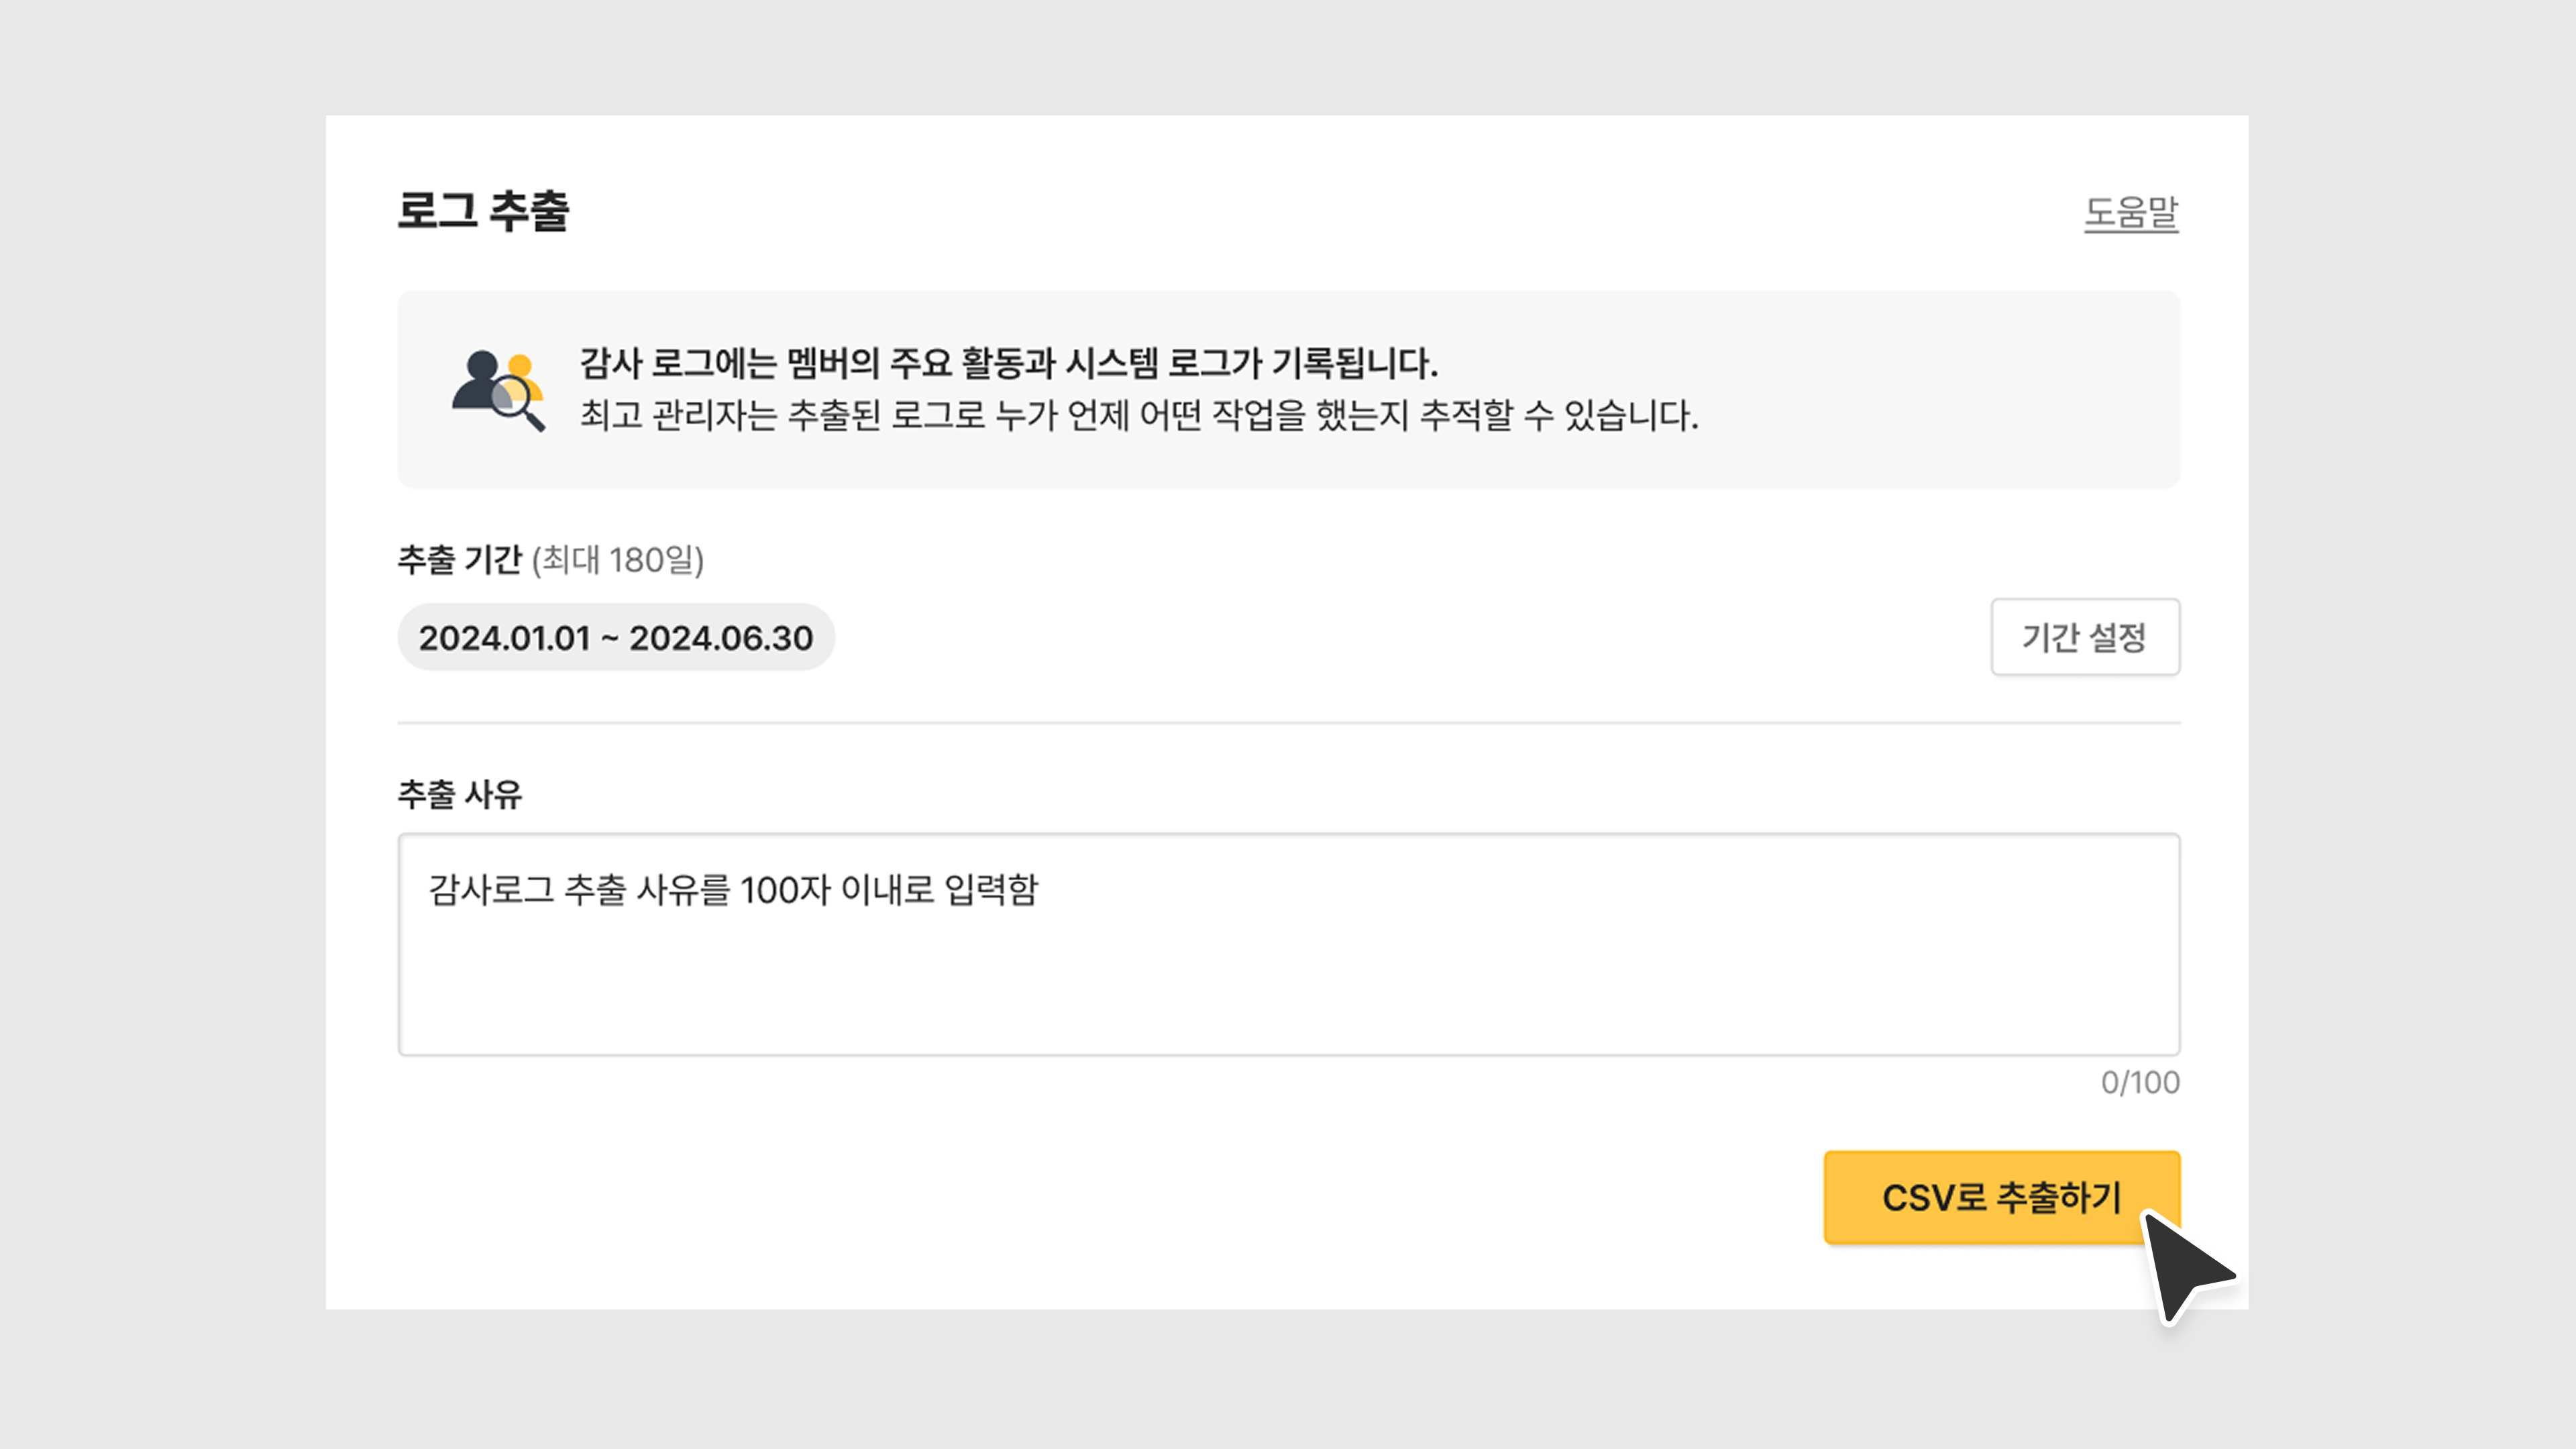Click the 최고 관리자는 description line

pos(1138,415)
